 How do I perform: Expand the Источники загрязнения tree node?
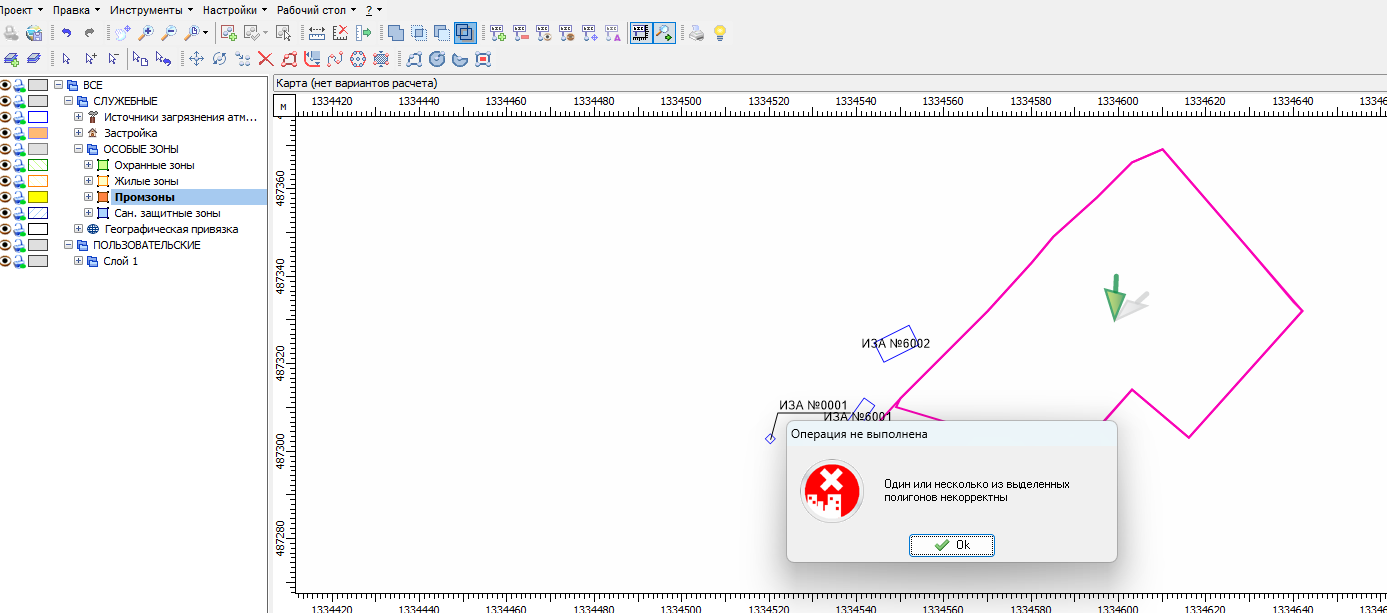coord(79,117)
